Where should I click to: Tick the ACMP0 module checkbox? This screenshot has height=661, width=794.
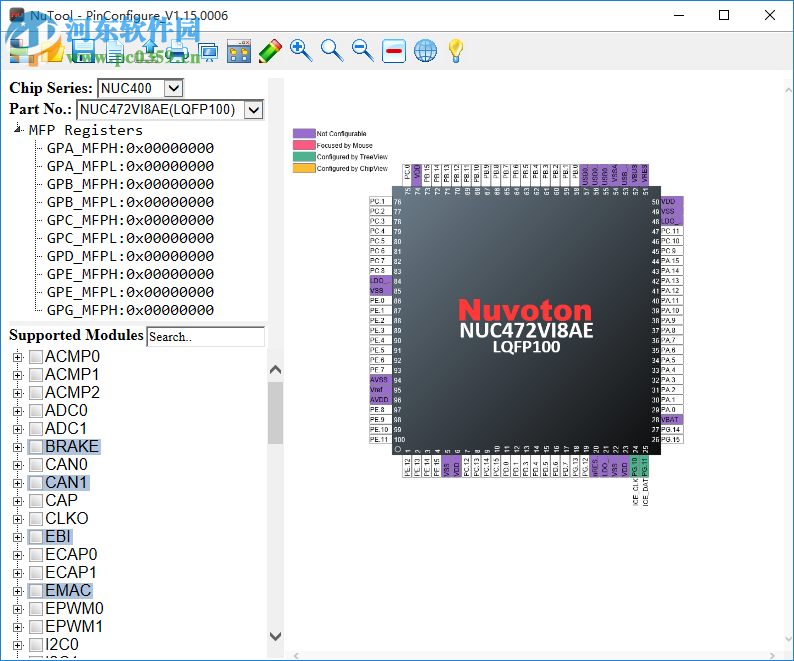click(x=35, y=357)
